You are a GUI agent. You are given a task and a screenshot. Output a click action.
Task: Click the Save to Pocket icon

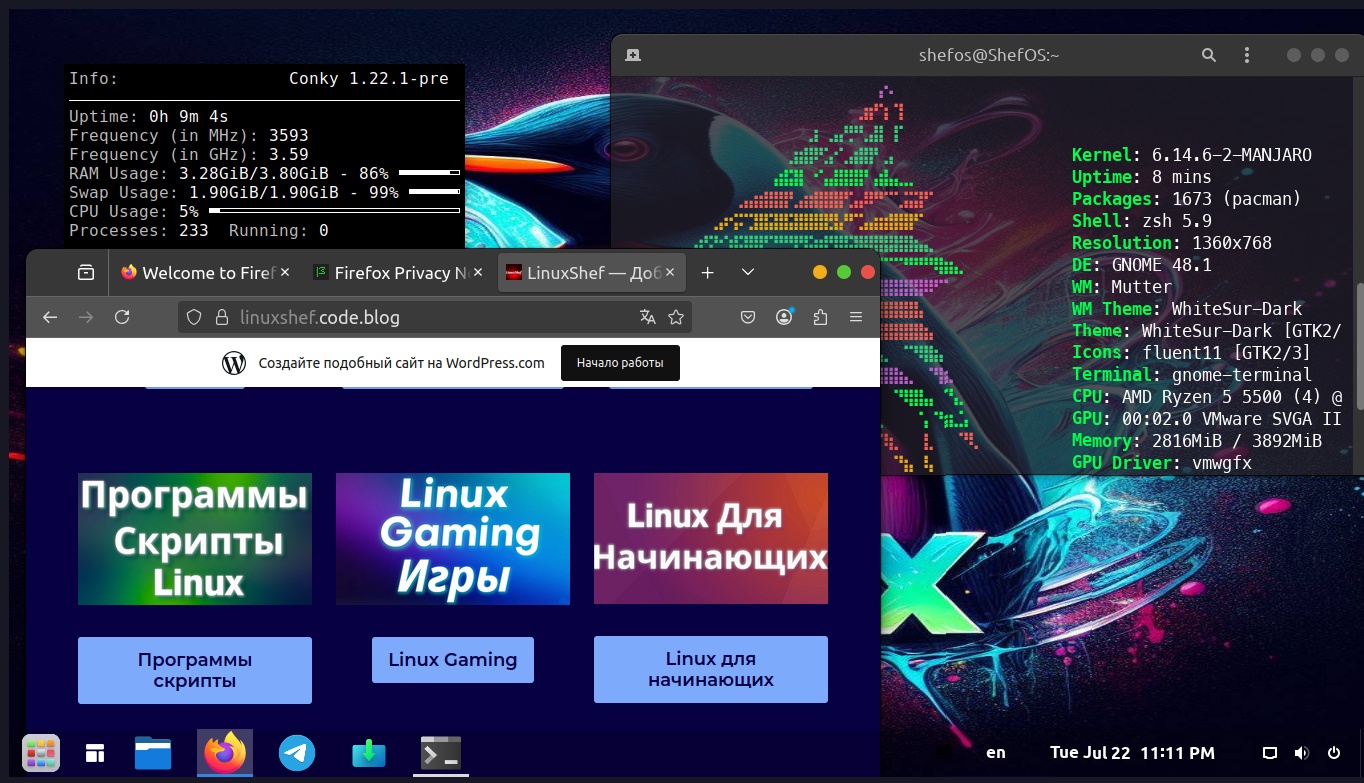748,317
